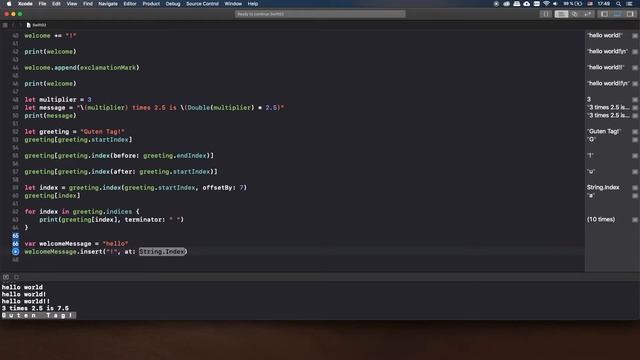Show result for "Guten Tag!" value
Viewport: 640px width, 360px height.
[635, 132]
